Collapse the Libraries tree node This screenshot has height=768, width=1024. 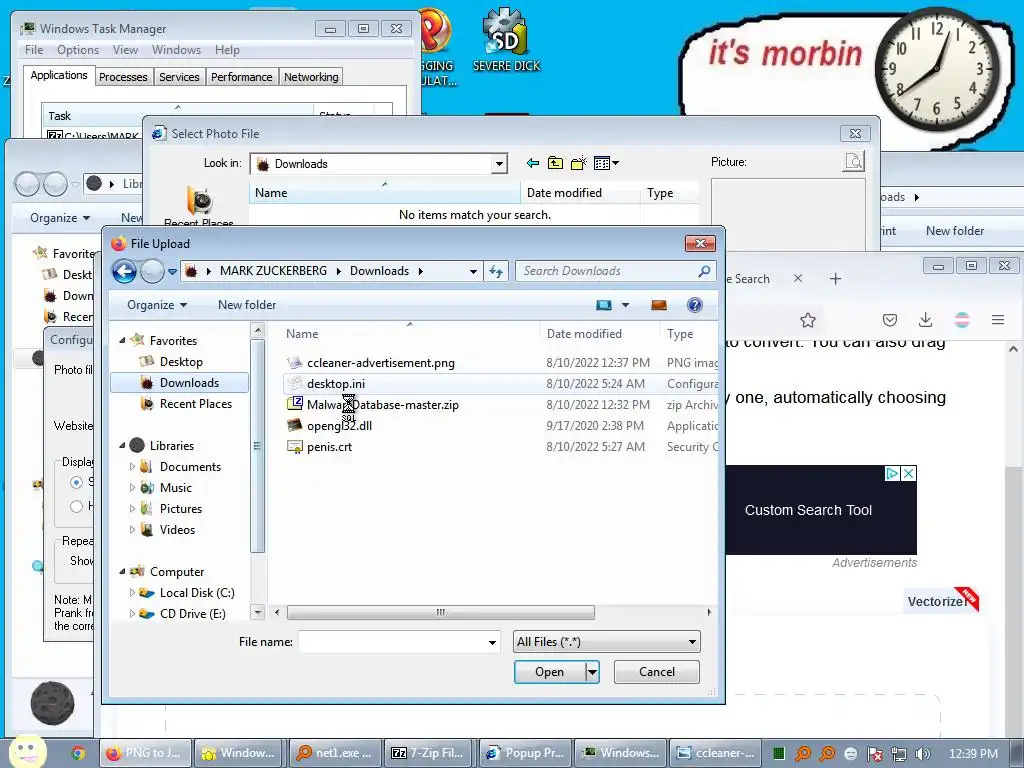coord(122,445)
